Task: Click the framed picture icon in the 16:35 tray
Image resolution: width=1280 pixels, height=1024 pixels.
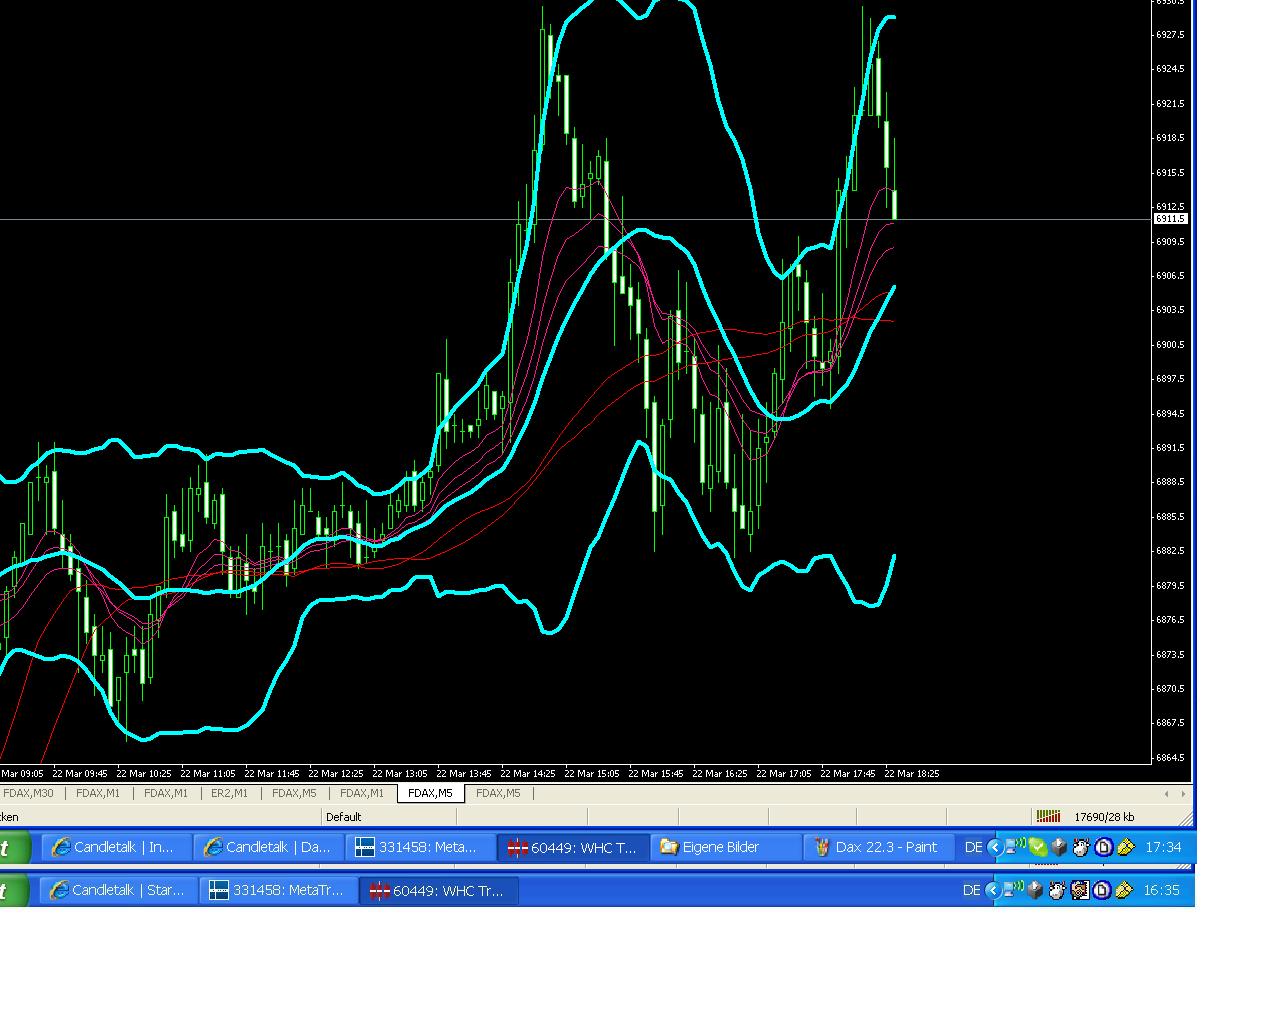Action: coord(1080,890)
